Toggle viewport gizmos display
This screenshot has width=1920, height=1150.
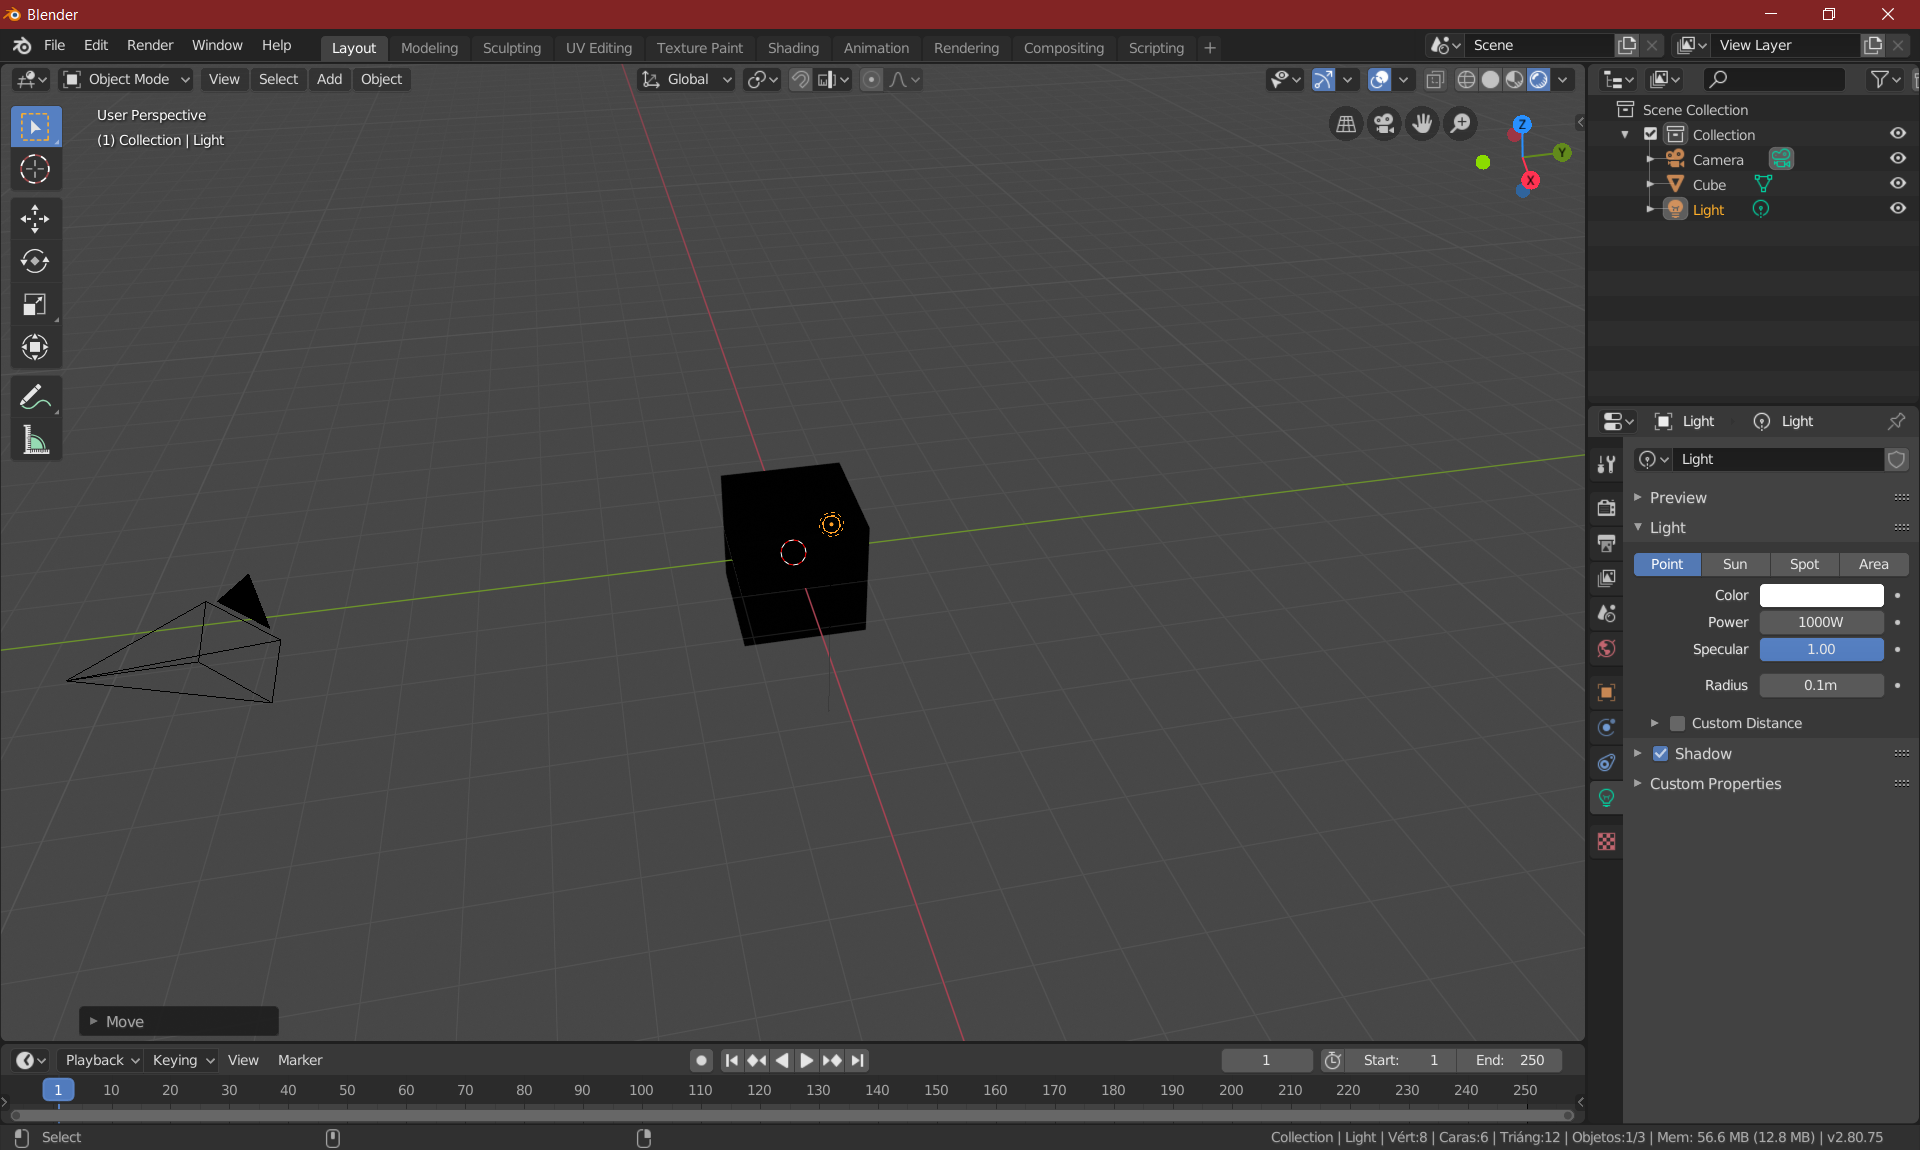tap(1323, 80)
